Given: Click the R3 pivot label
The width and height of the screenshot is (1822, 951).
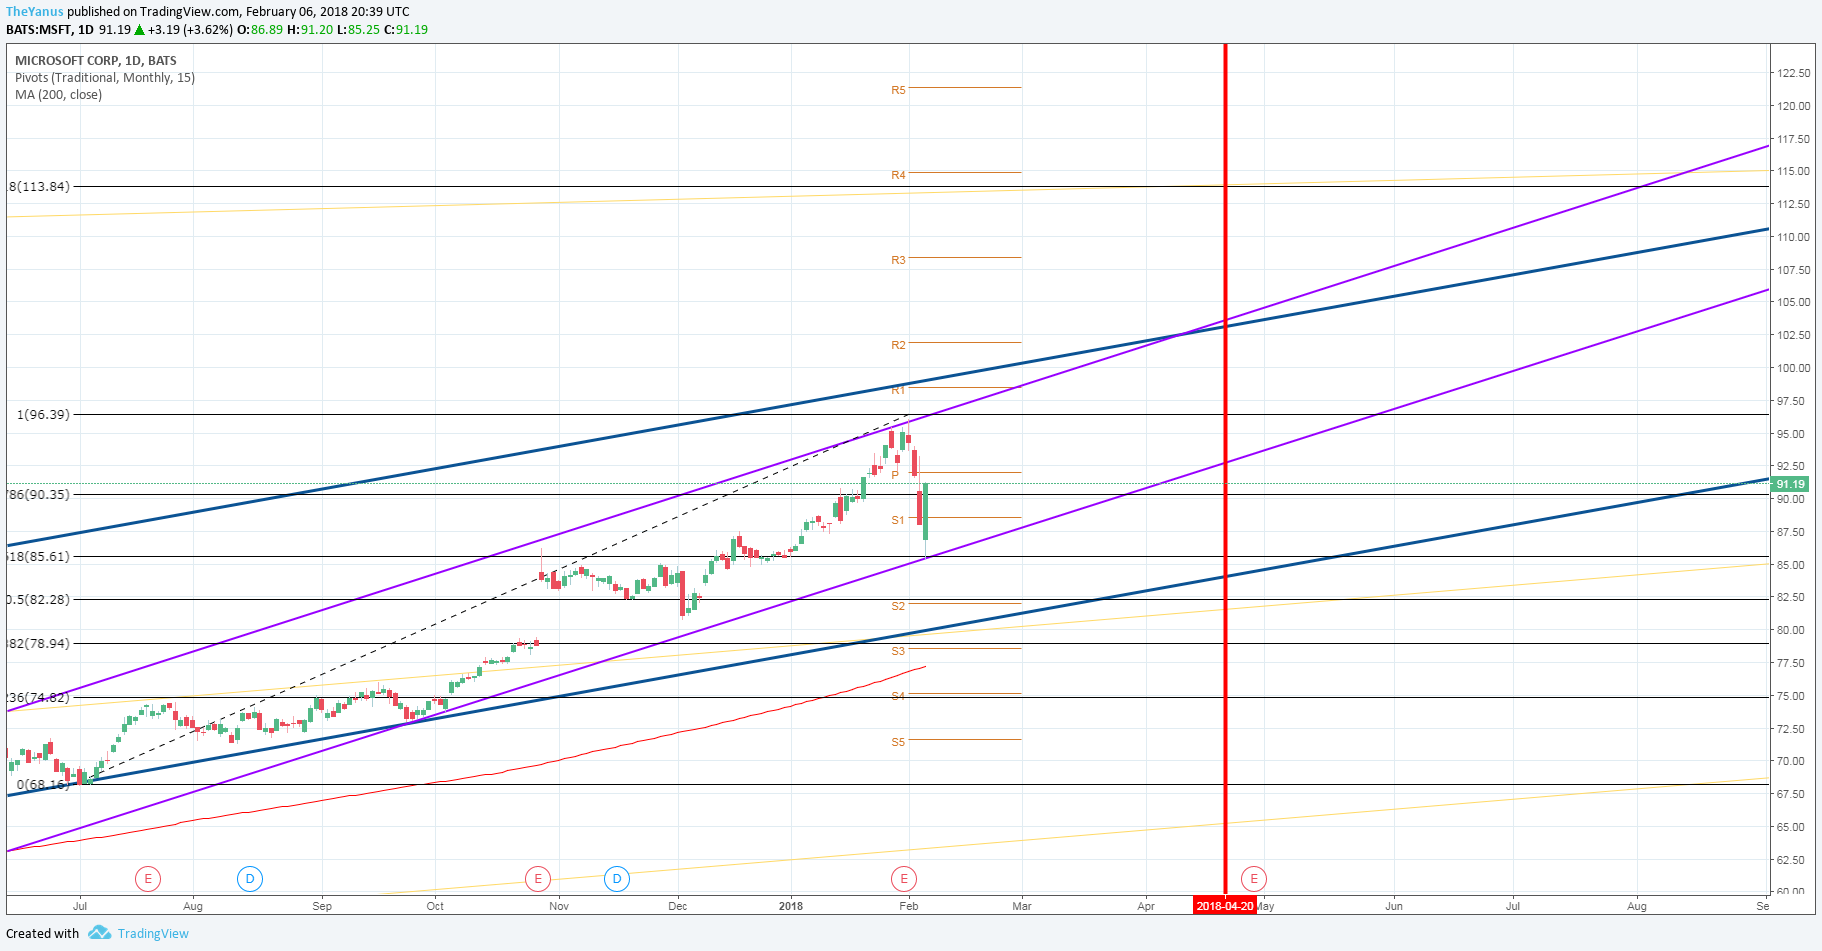Looking at the screenshot, I should pos(898,260).
